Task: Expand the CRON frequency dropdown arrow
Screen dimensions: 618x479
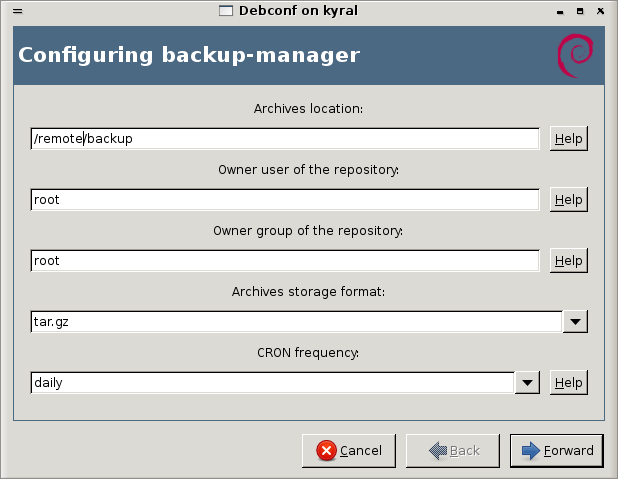Action: click(527, 382)
